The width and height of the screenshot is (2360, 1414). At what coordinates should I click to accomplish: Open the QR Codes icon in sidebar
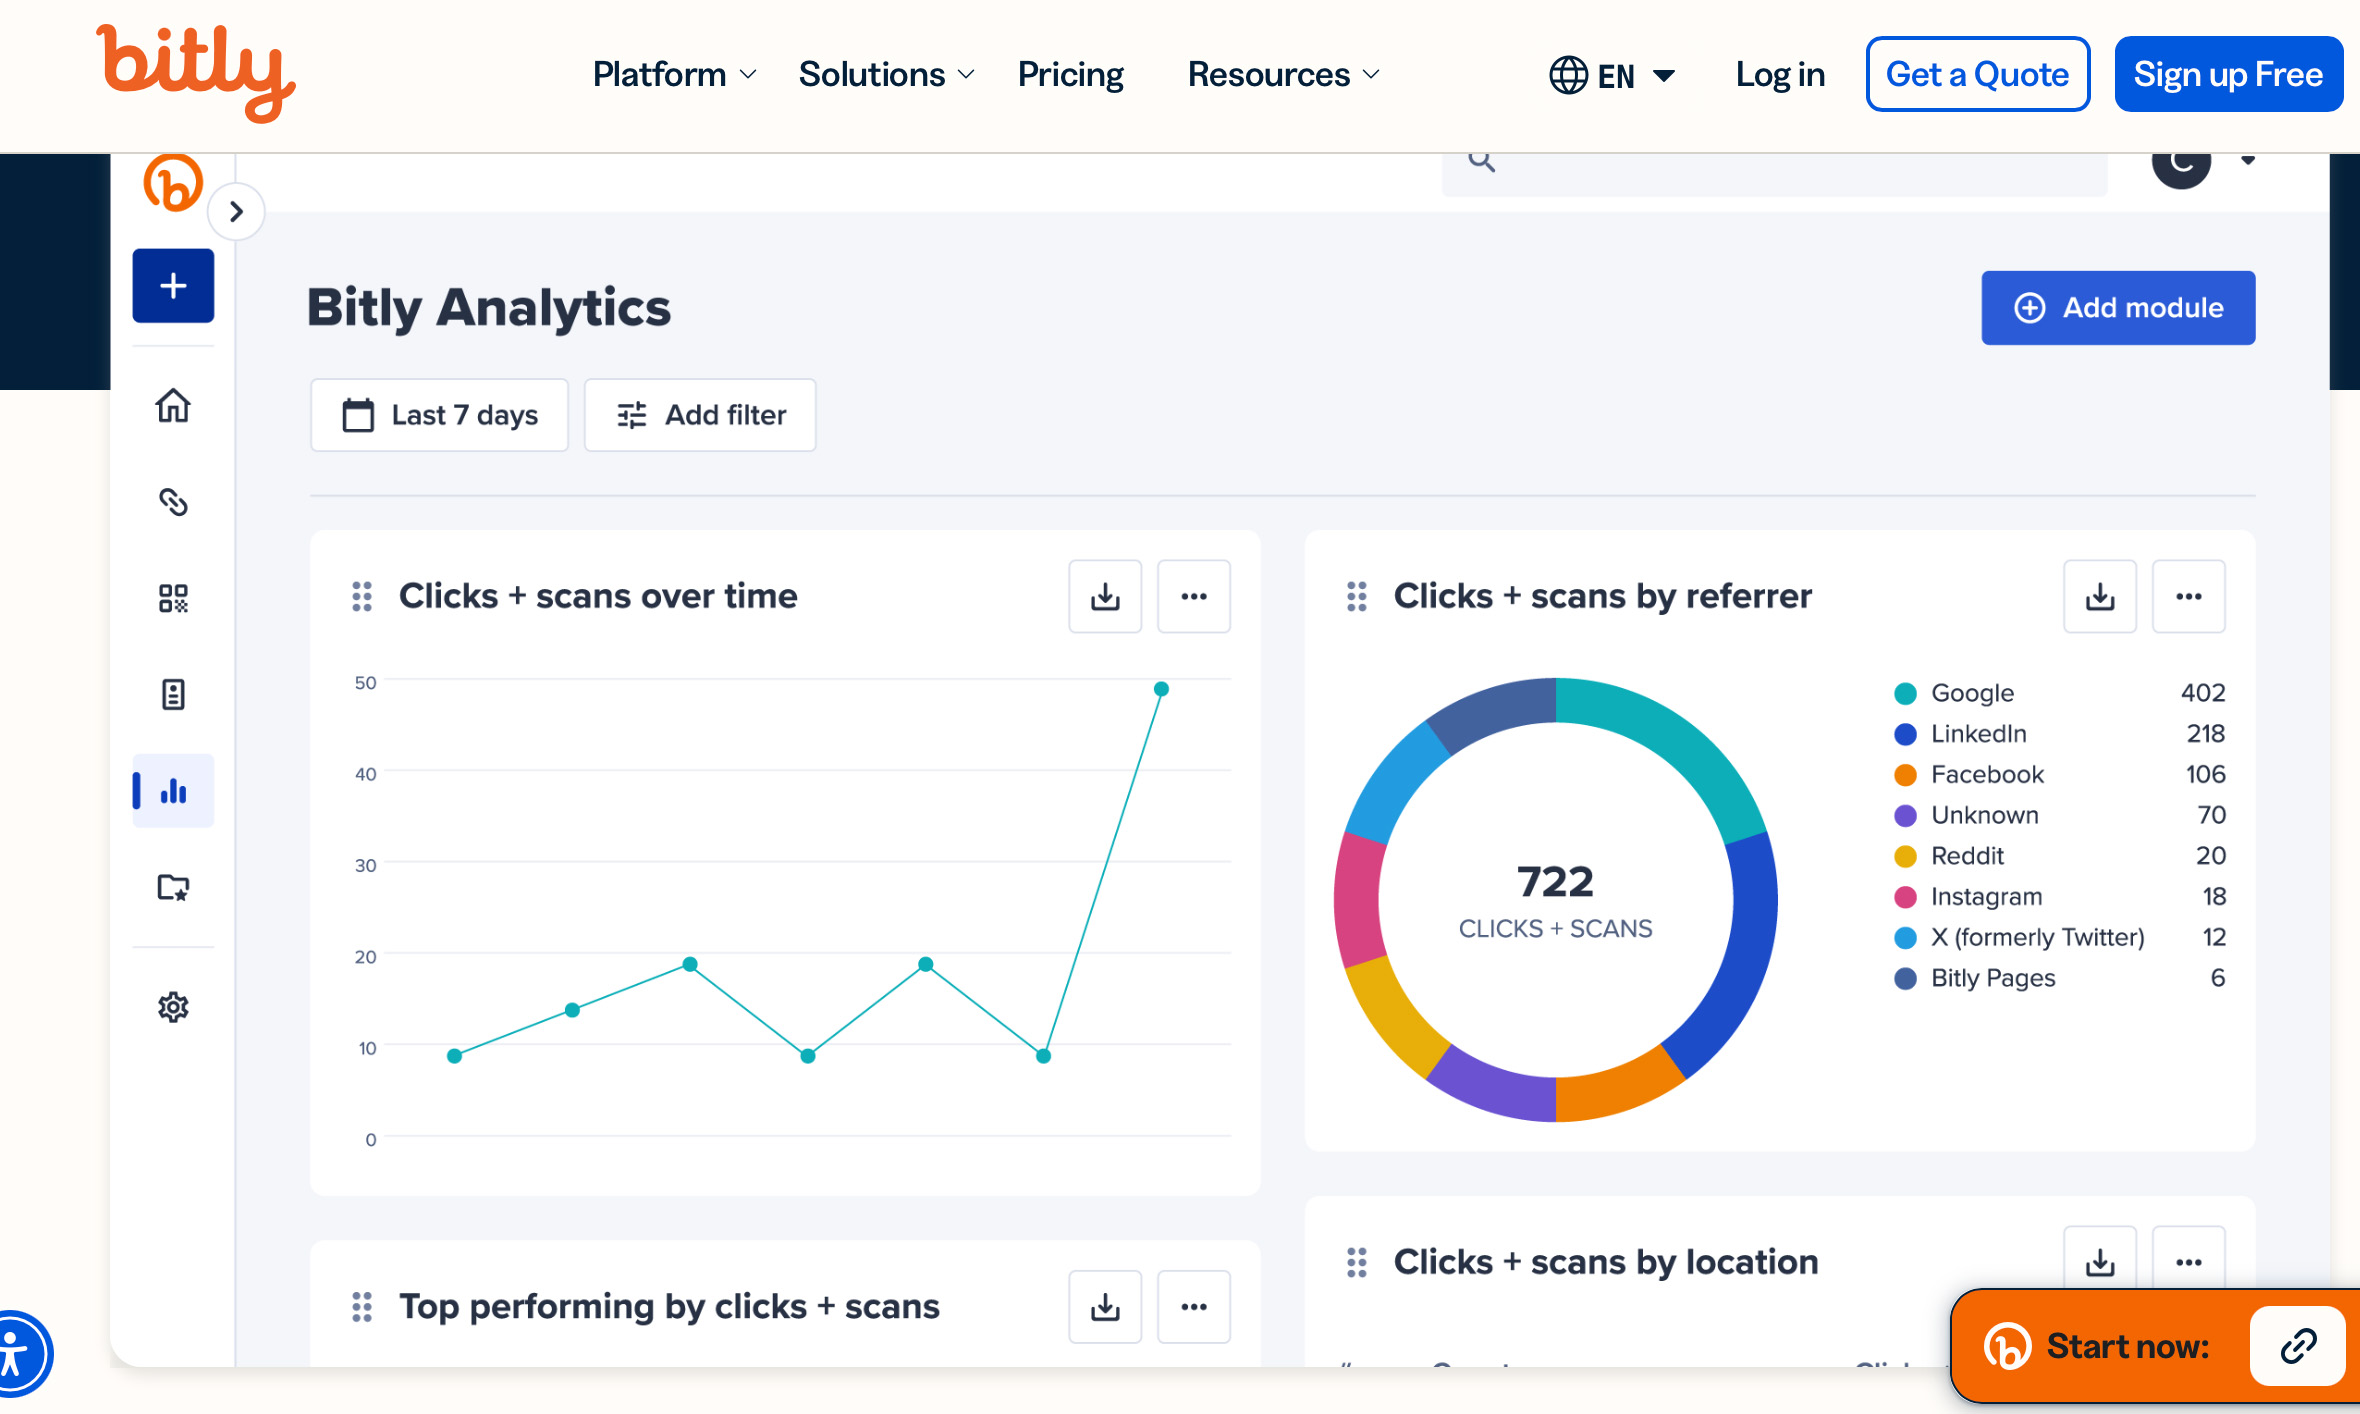(x=173, y=598)
